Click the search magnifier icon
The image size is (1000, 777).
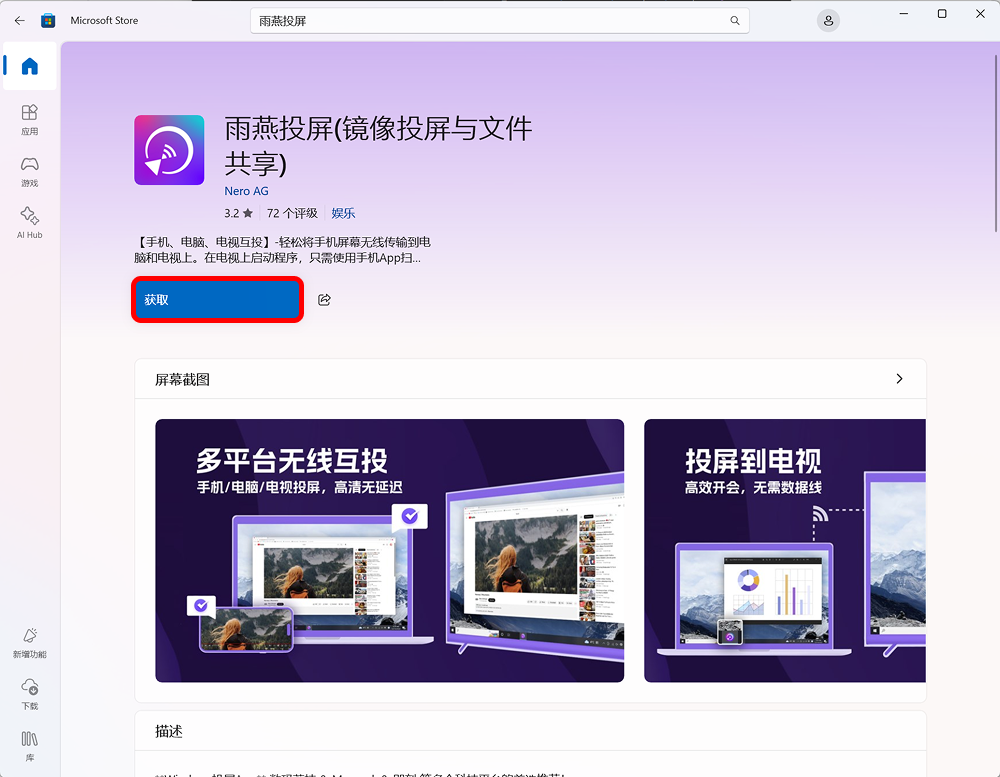tap(735, 20)
